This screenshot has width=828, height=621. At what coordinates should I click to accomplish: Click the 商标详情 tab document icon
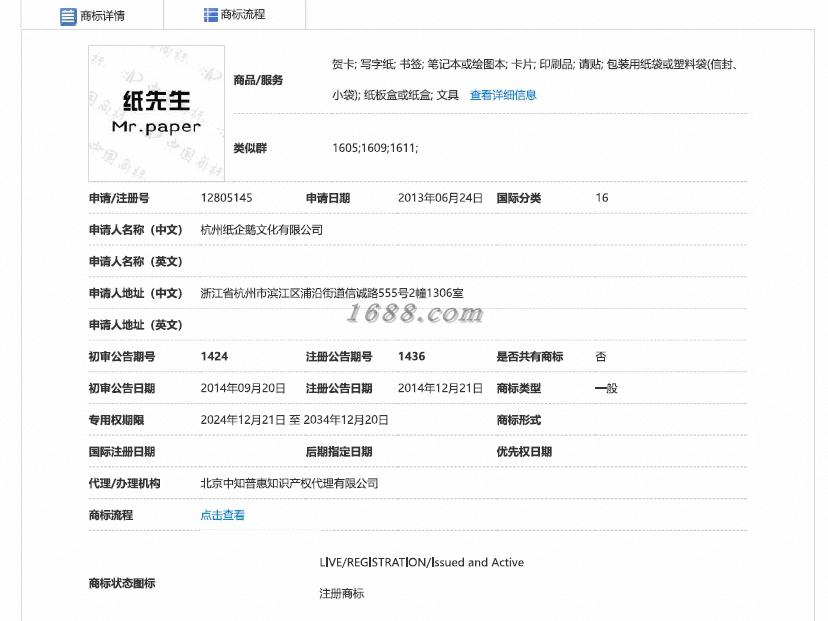[68, 16]
